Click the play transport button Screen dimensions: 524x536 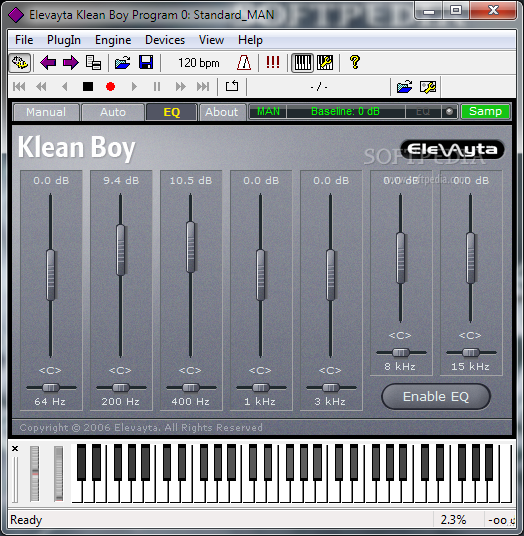pyautogui.click(x=134, y=87)
